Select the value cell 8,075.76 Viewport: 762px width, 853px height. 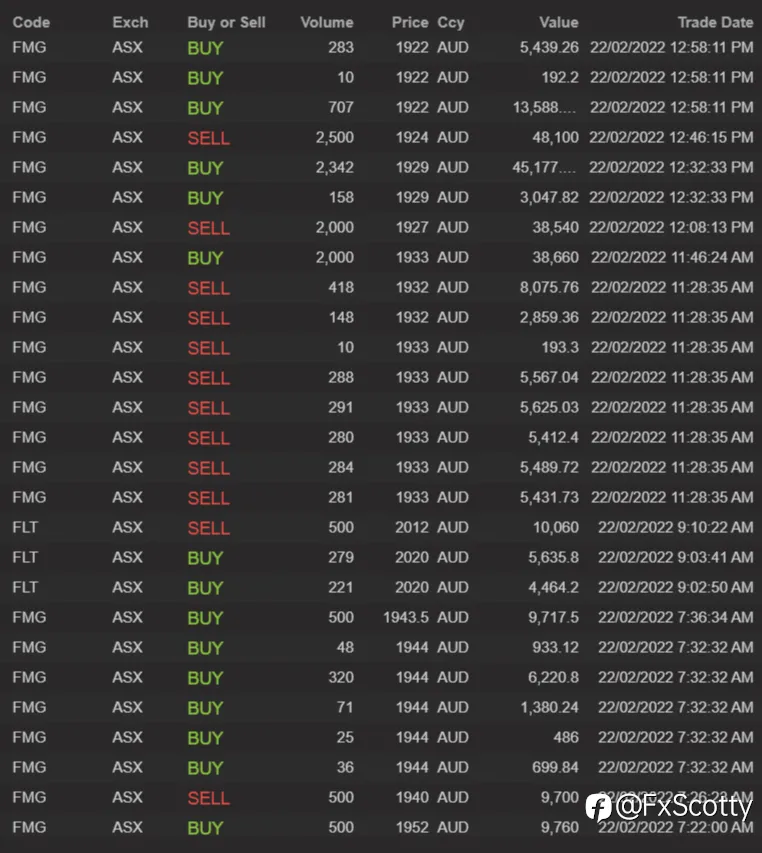tap(549, 287)
